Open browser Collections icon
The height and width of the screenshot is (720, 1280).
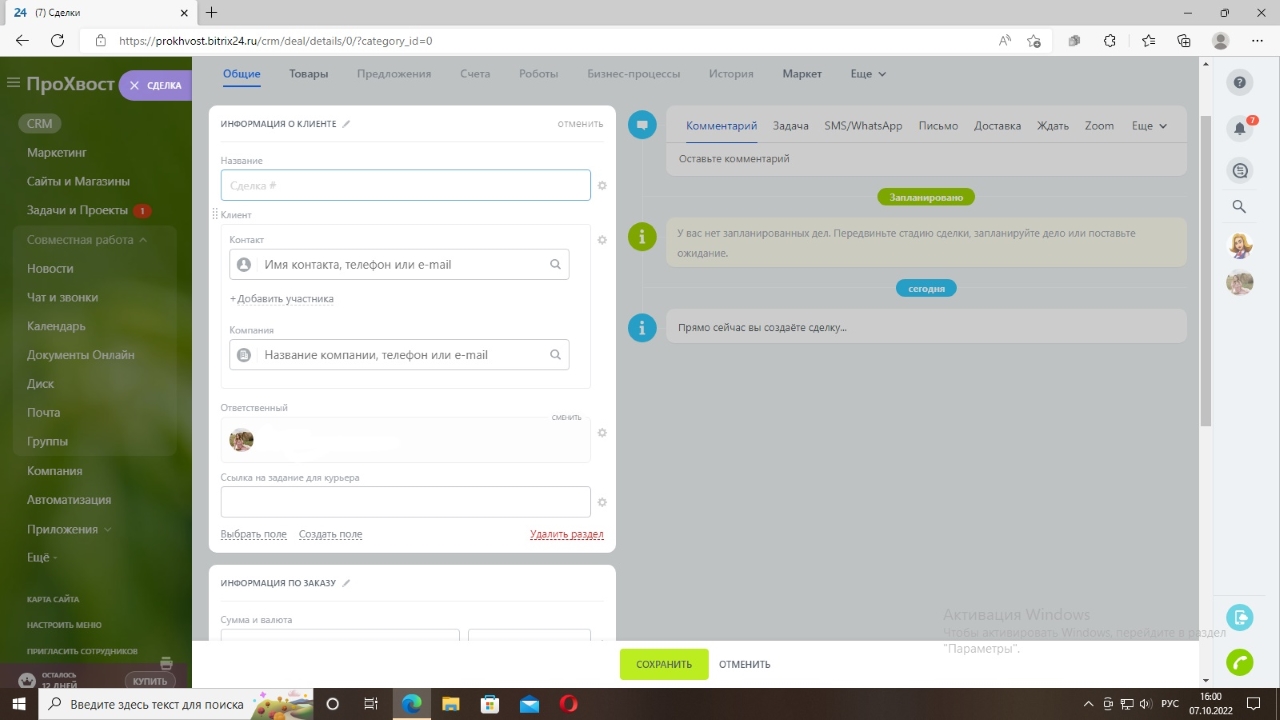tap(1184, 41)
